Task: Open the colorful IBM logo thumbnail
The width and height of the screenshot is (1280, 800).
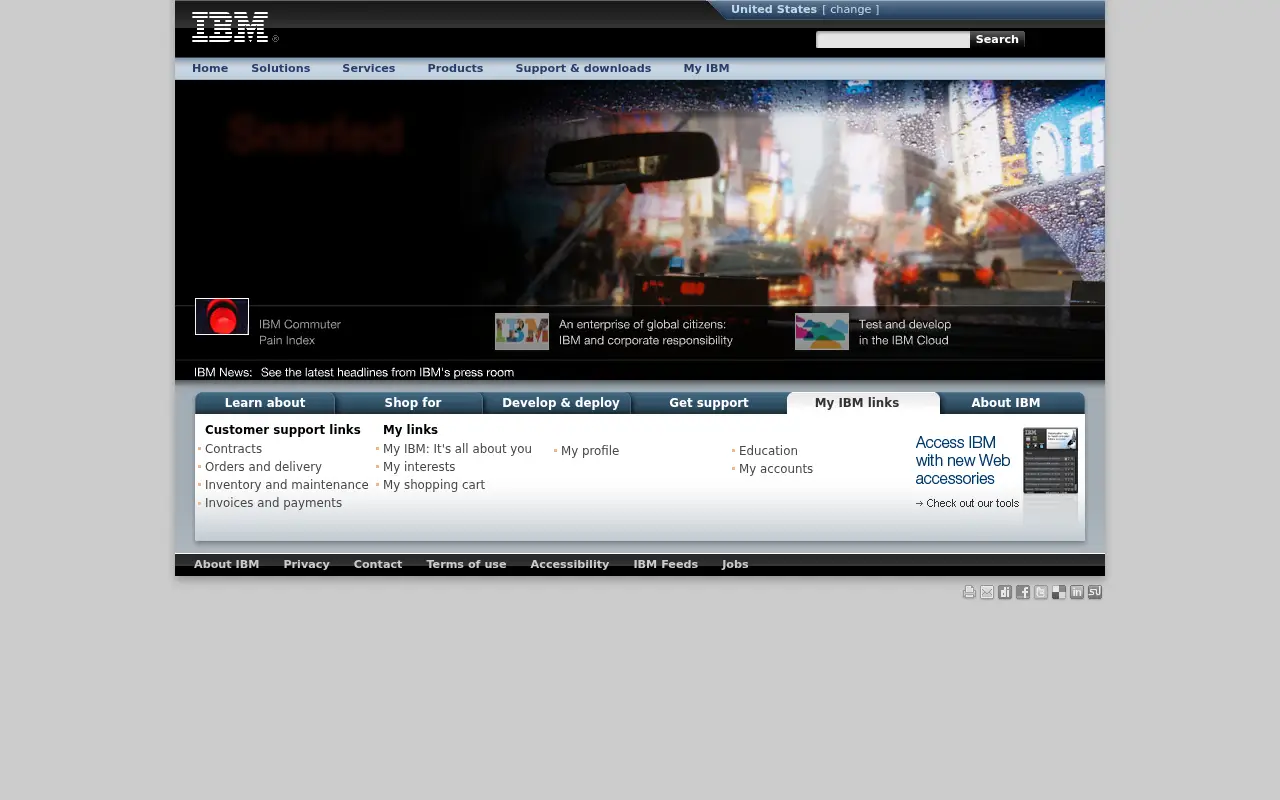Action: (522, 332)
